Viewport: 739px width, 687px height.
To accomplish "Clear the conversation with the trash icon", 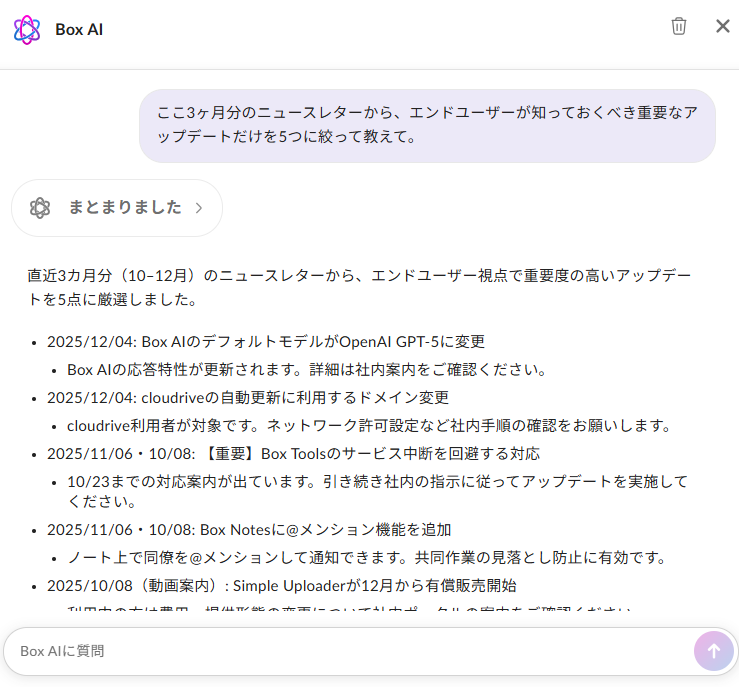I will tap(679, 27).
